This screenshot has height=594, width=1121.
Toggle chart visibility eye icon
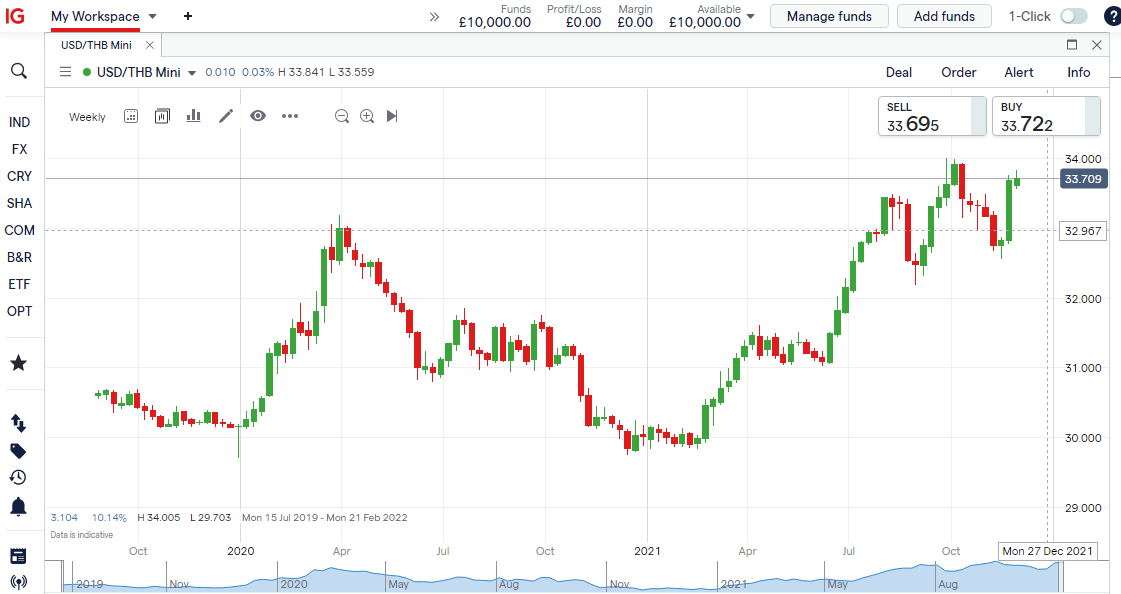(x=258, y=116)
